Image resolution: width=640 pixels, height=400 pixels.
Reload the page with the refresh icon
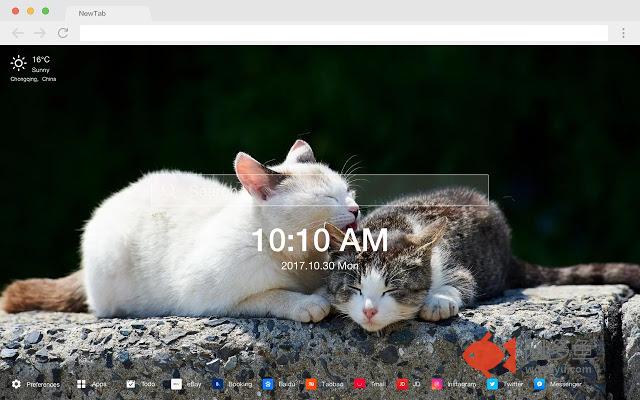(63, 33)
